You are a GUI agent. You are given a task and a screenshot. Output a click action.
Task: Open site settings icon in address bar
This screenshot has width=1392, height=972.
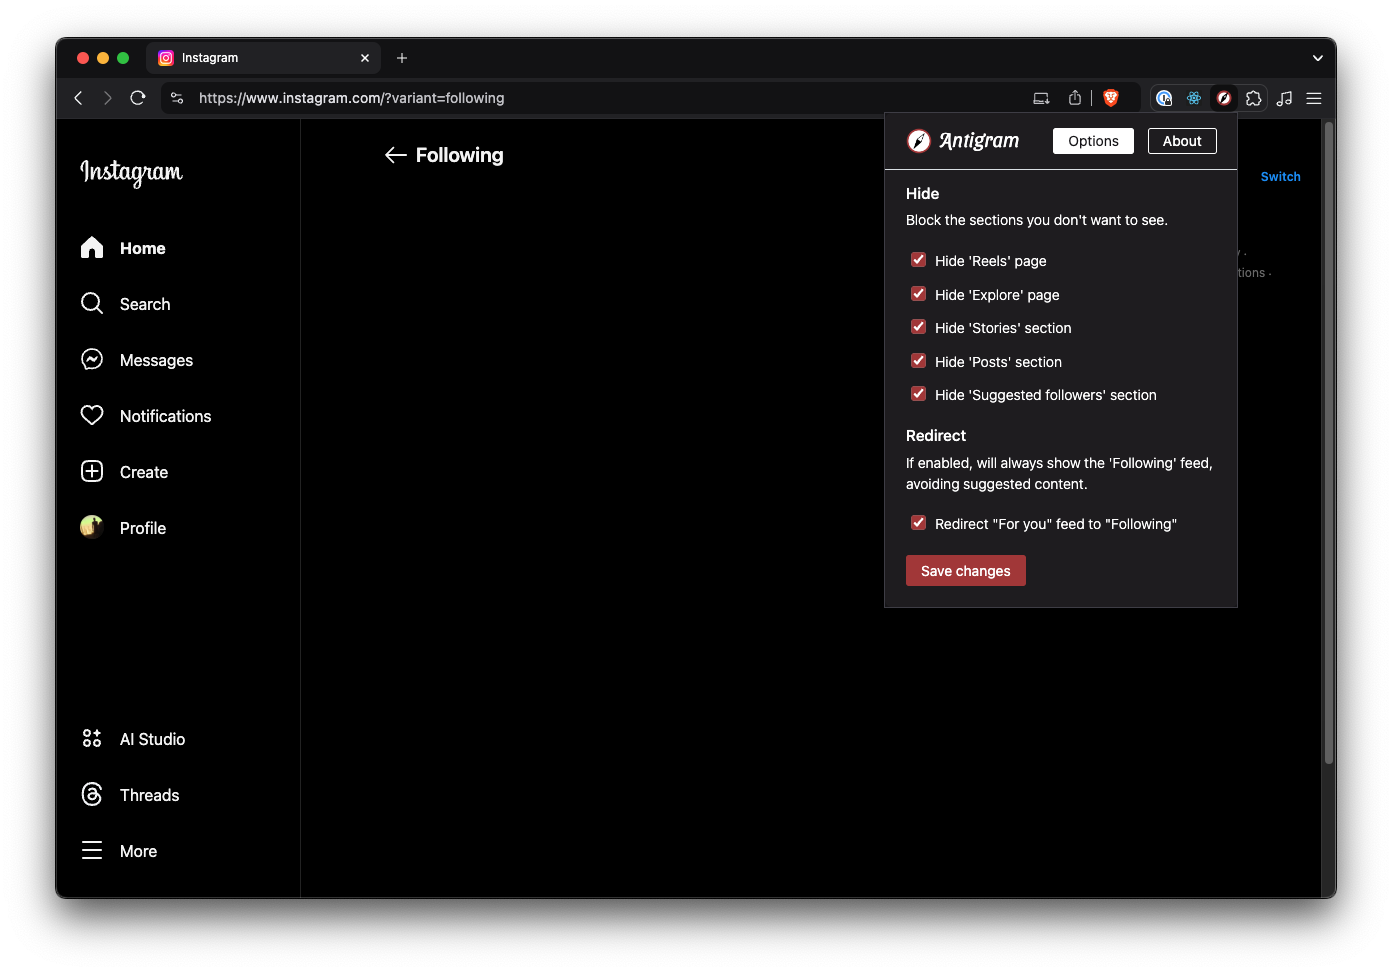[177, 98]
